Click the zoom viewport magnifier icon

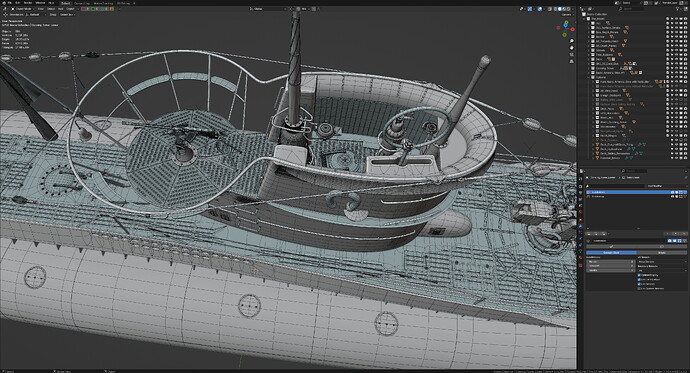pos(572,41)
